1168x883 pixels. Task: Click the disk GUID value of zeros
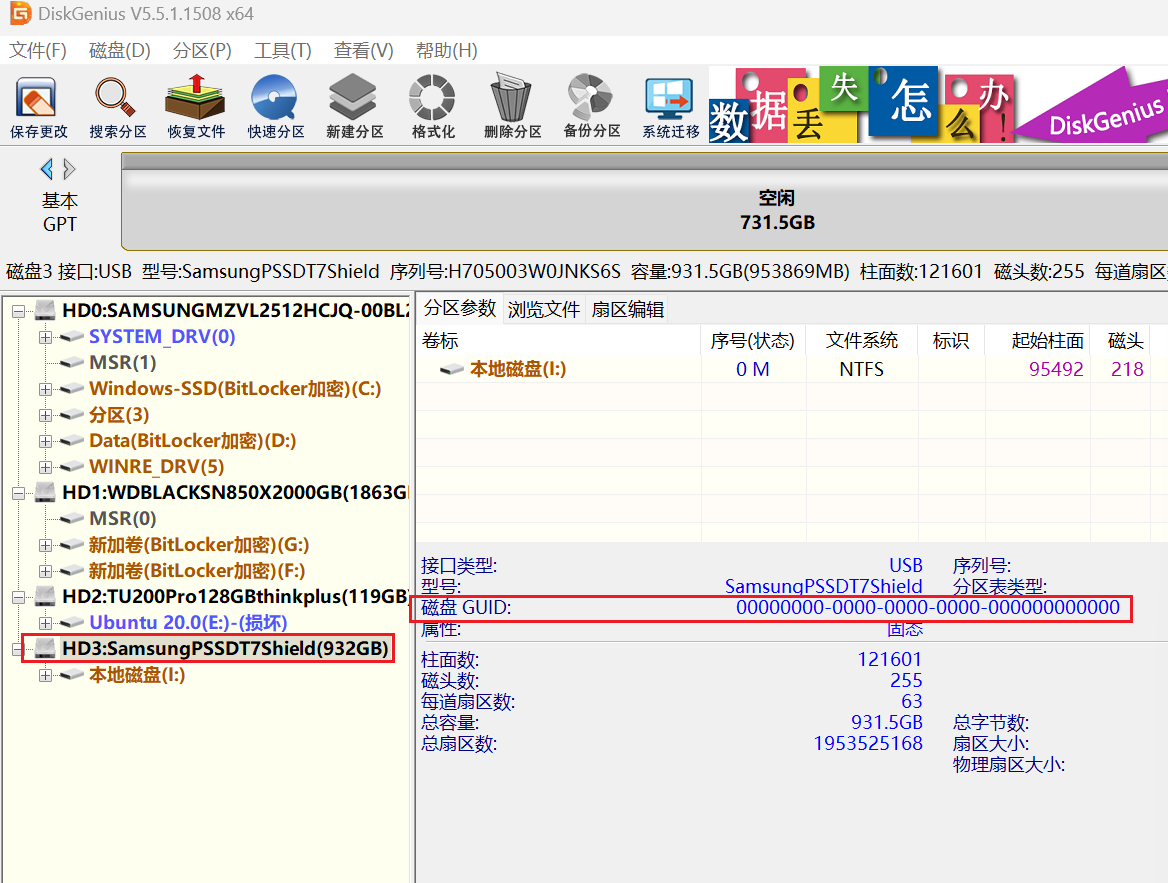point(927,607)
